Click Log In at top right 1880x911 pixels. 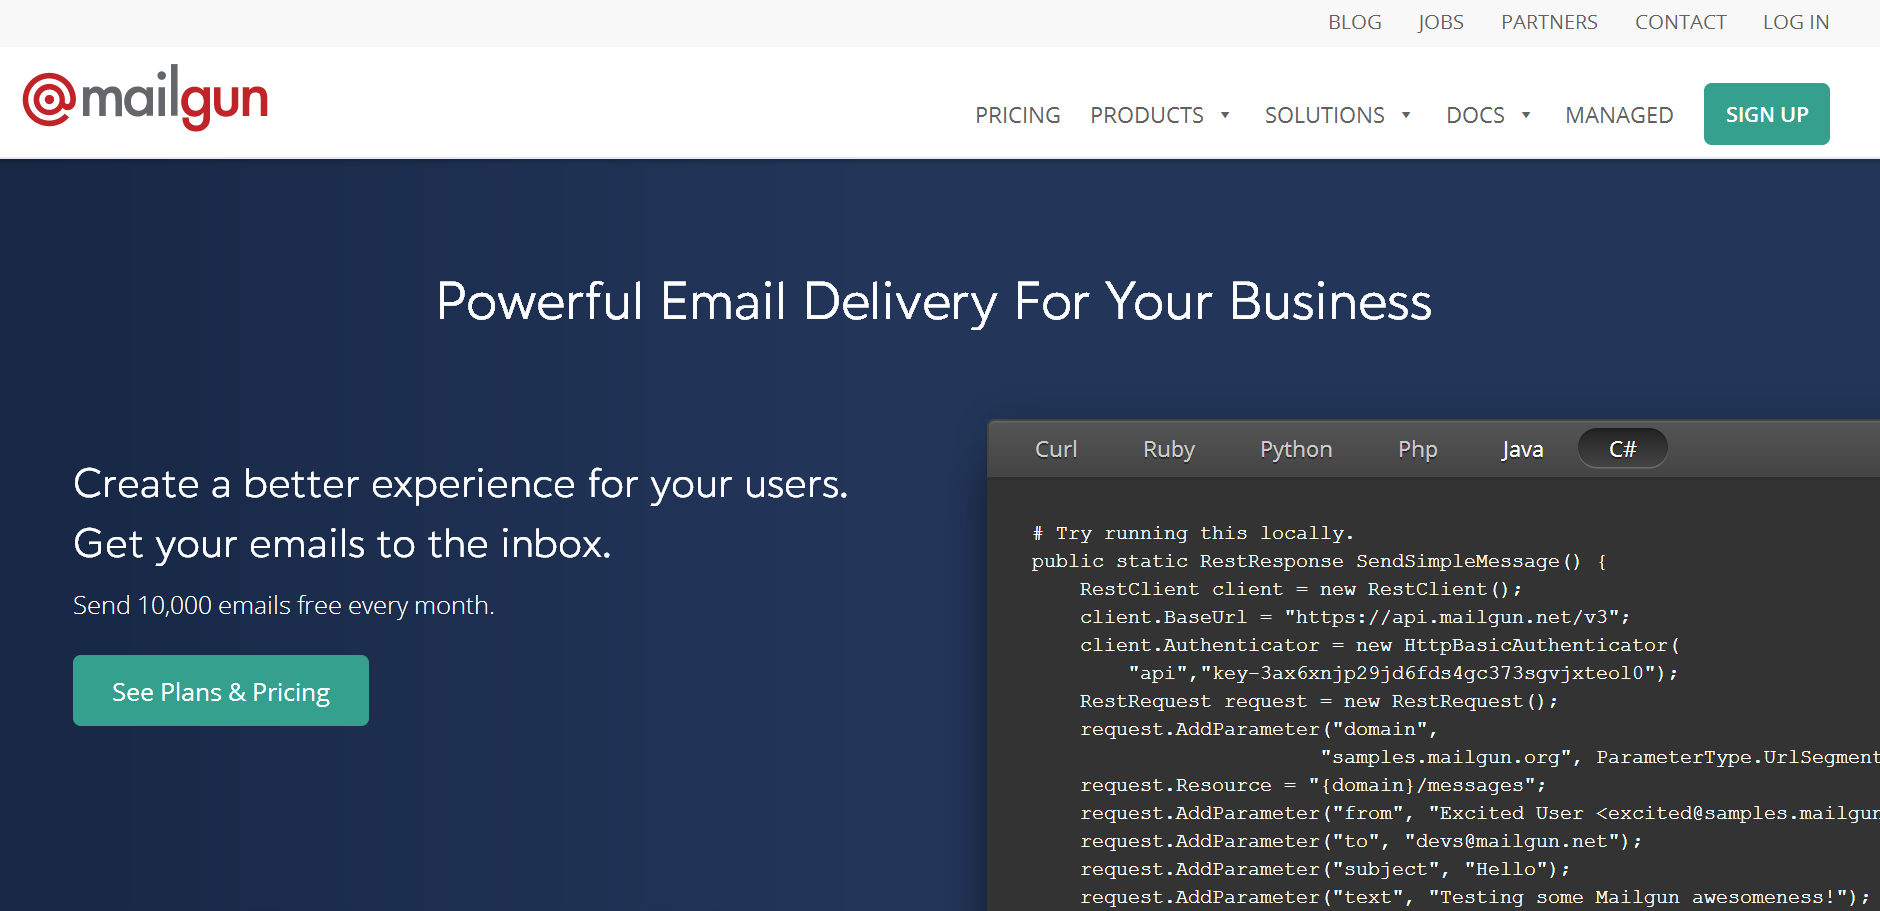(x=1795, y=22)
